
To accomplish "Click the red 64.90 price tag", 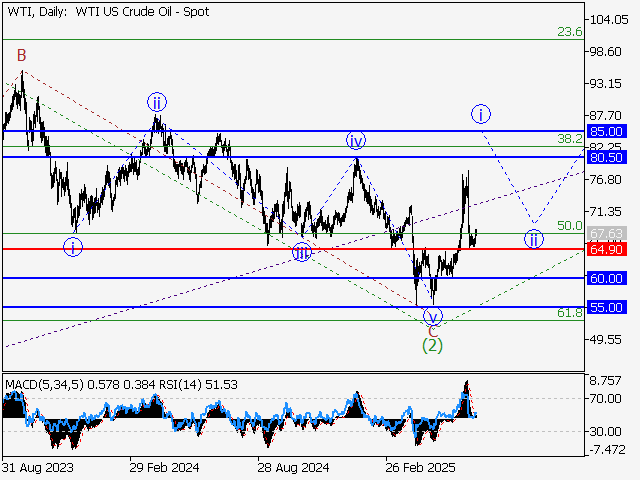I will (x=607, y=249).
